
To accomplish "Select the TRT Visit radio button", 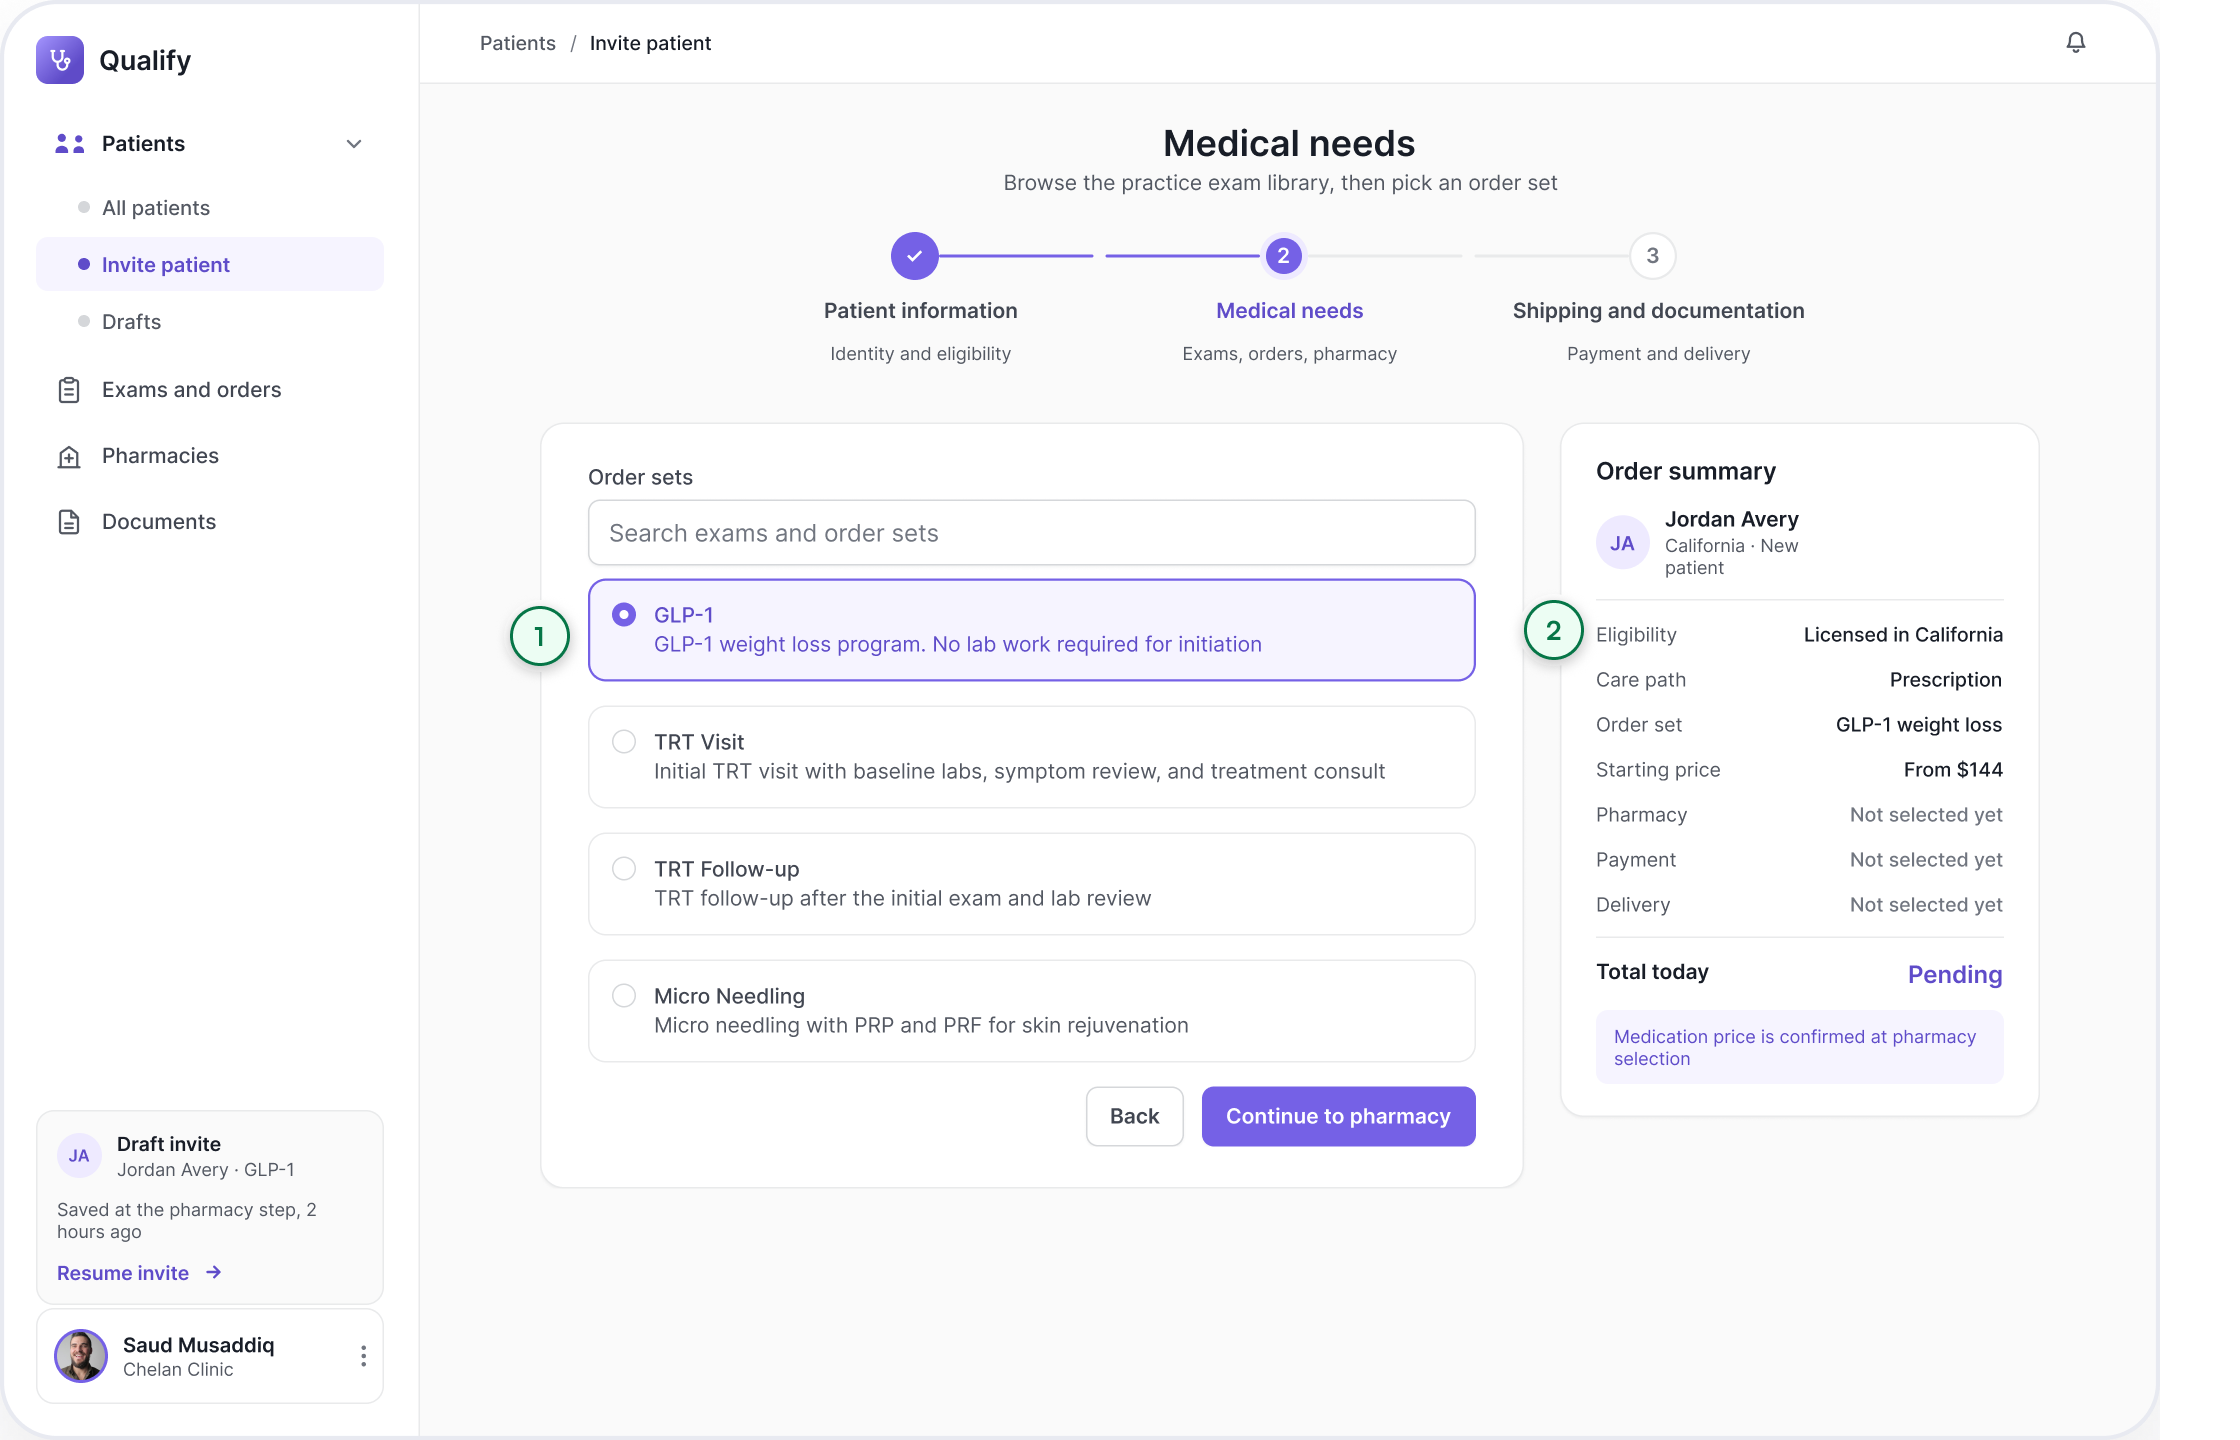I will (624, 741).
